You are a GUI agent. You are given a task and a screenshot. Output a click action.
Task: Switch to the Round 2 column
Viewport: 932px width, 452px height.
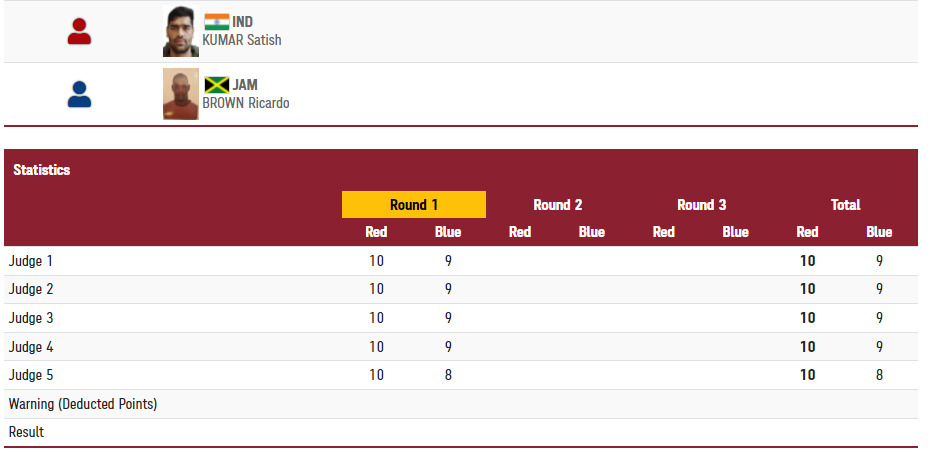(x=557, y=205)
